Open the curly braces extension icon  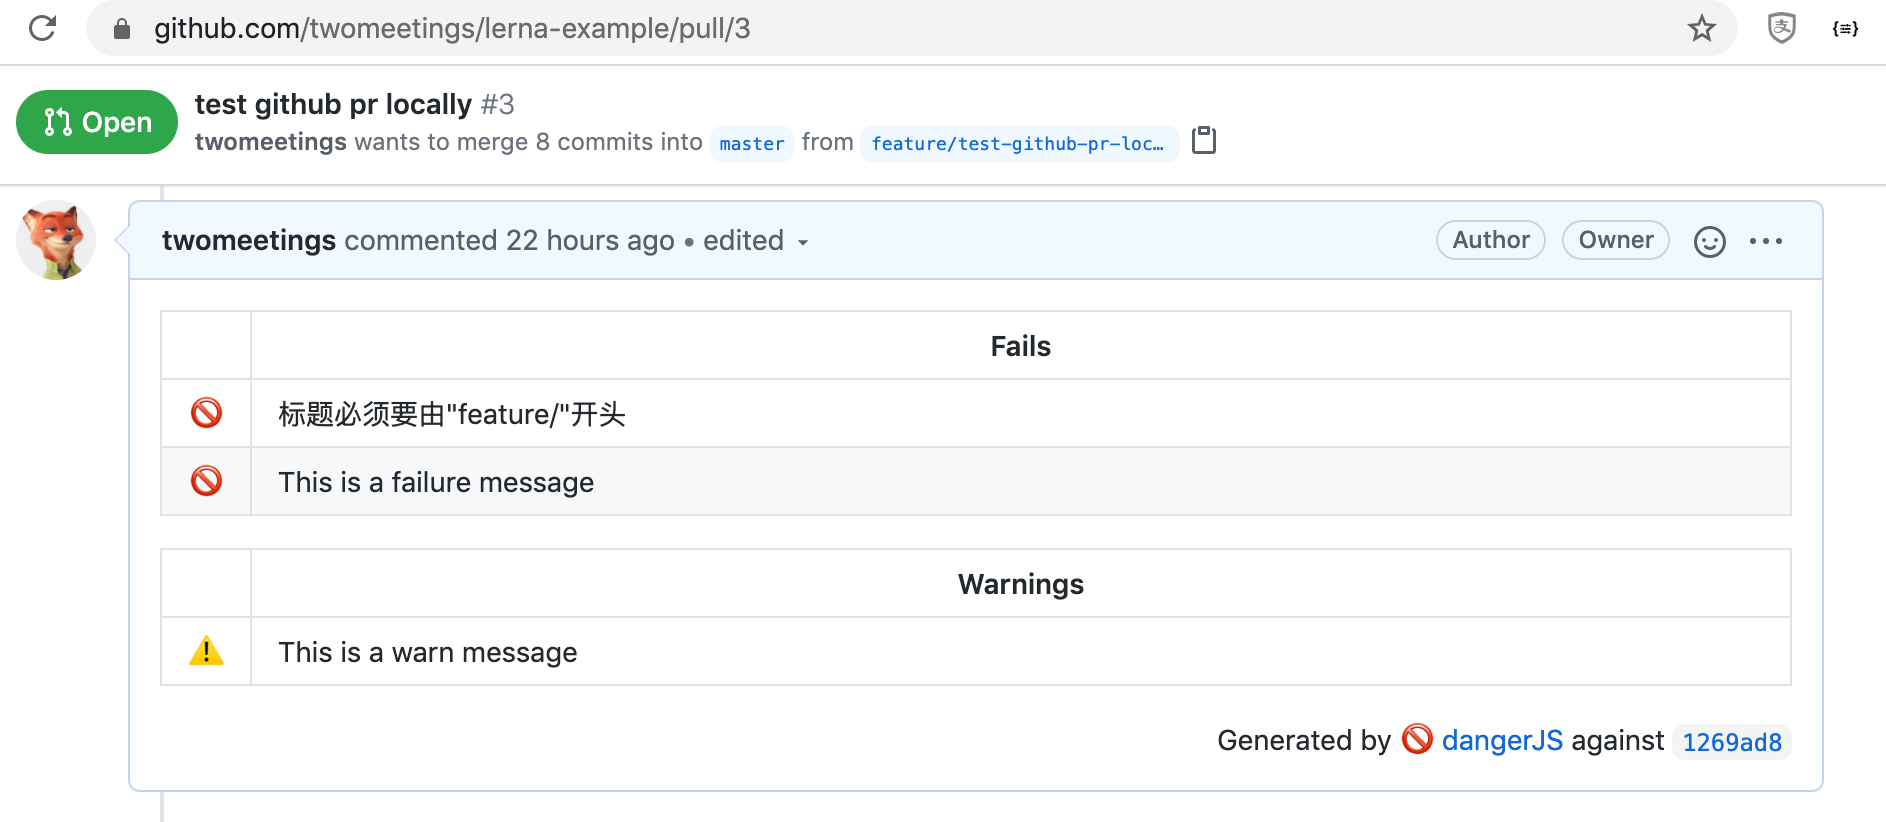point(1845,28)
